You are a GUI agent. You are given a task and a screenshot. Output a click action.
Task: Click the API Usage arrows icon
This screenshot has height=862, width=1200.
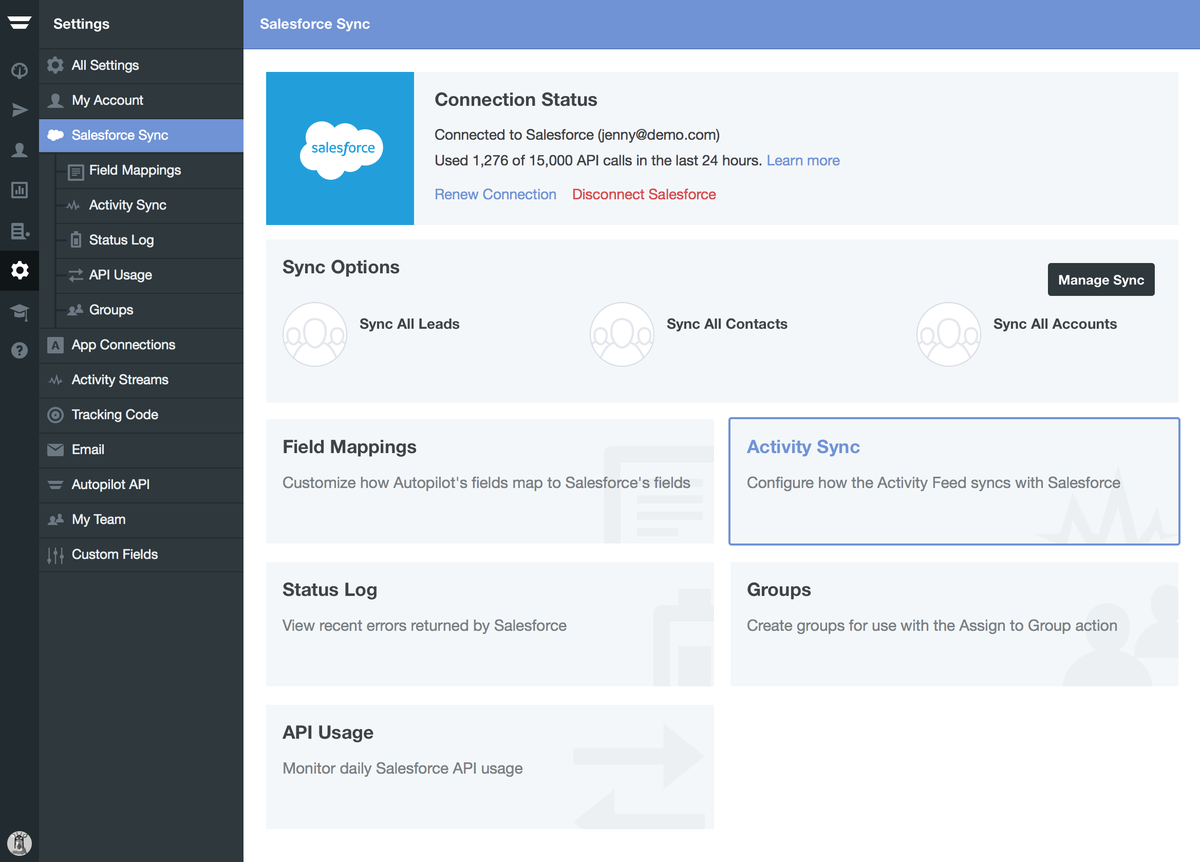click(x=75, y=275)
